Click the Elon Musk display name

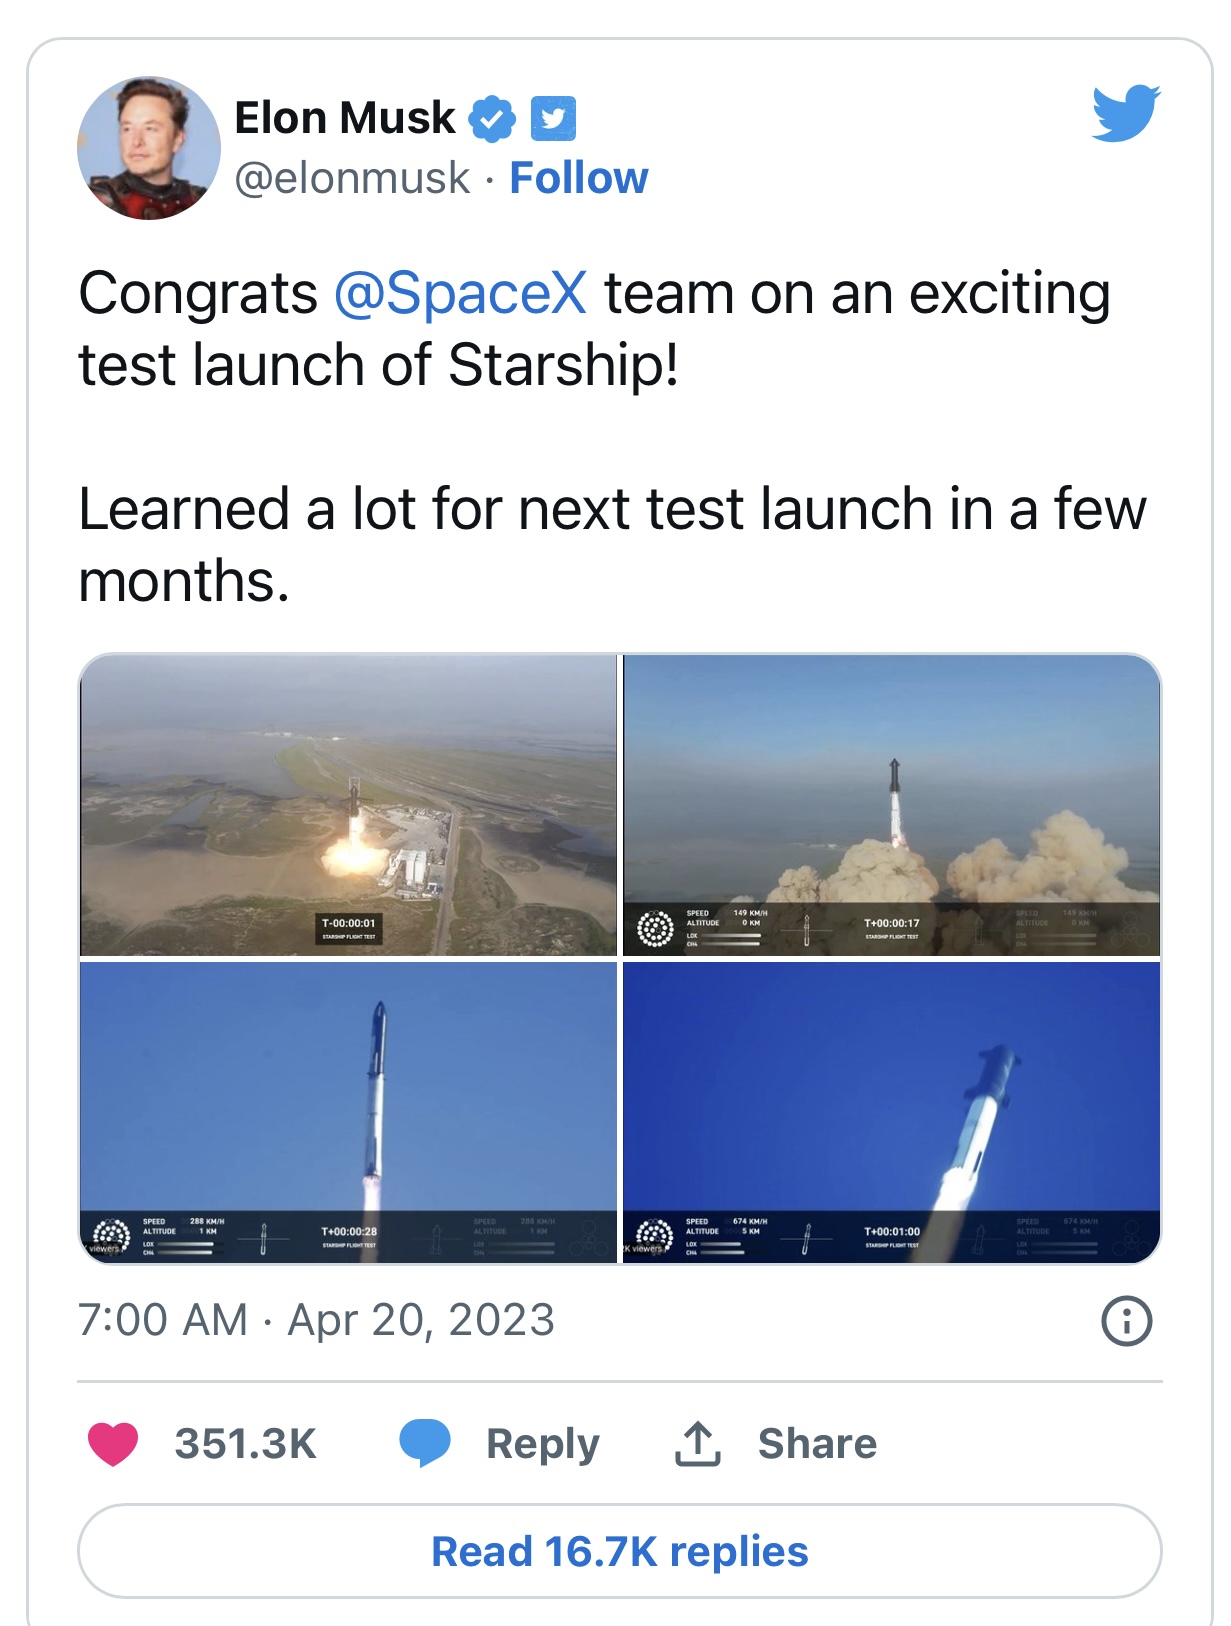[x=345, y=118]
